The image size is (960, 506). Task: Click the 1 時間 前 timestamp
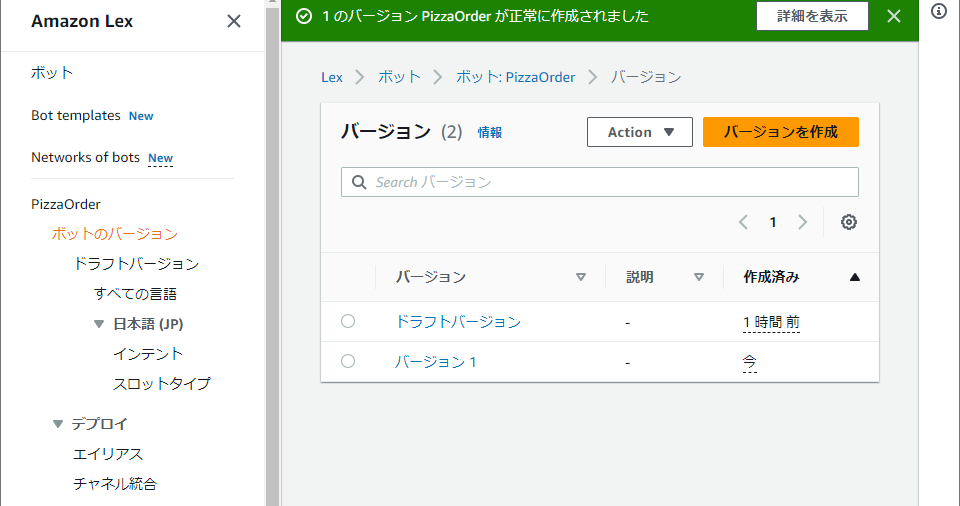pyautogui.click(x=771, y=322)
